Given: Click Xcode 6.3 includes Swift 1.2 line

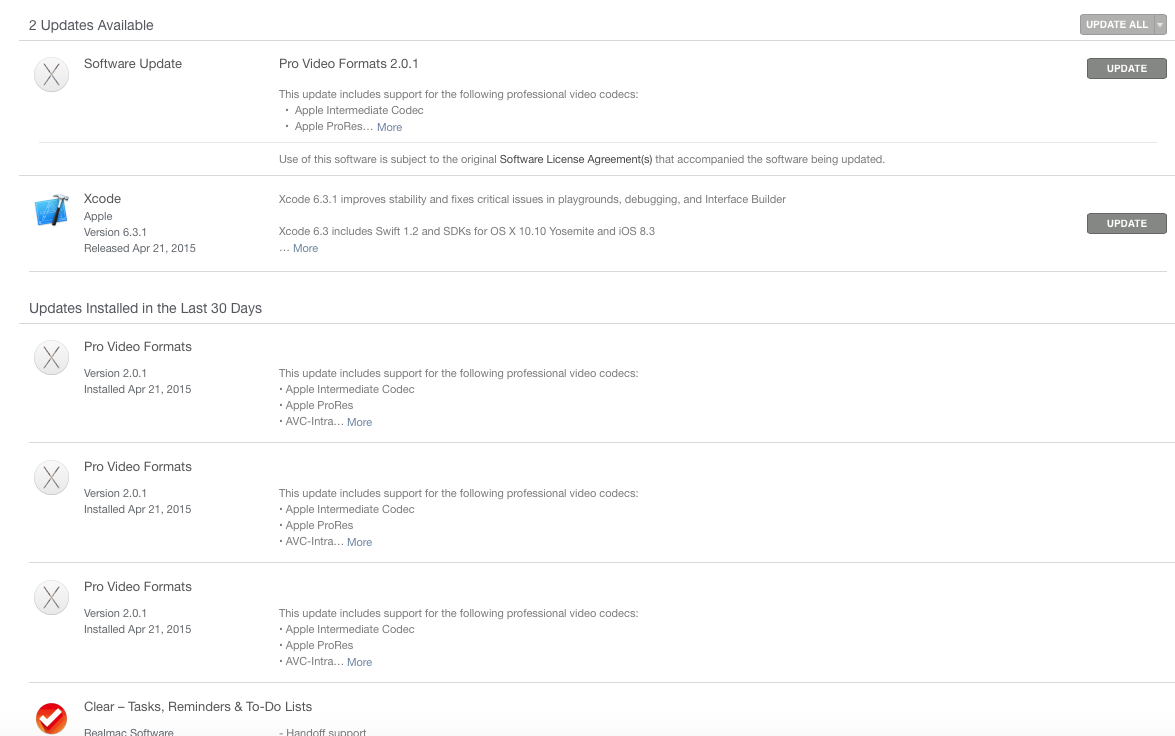Looking at the screenshot, I should (467, 232).
